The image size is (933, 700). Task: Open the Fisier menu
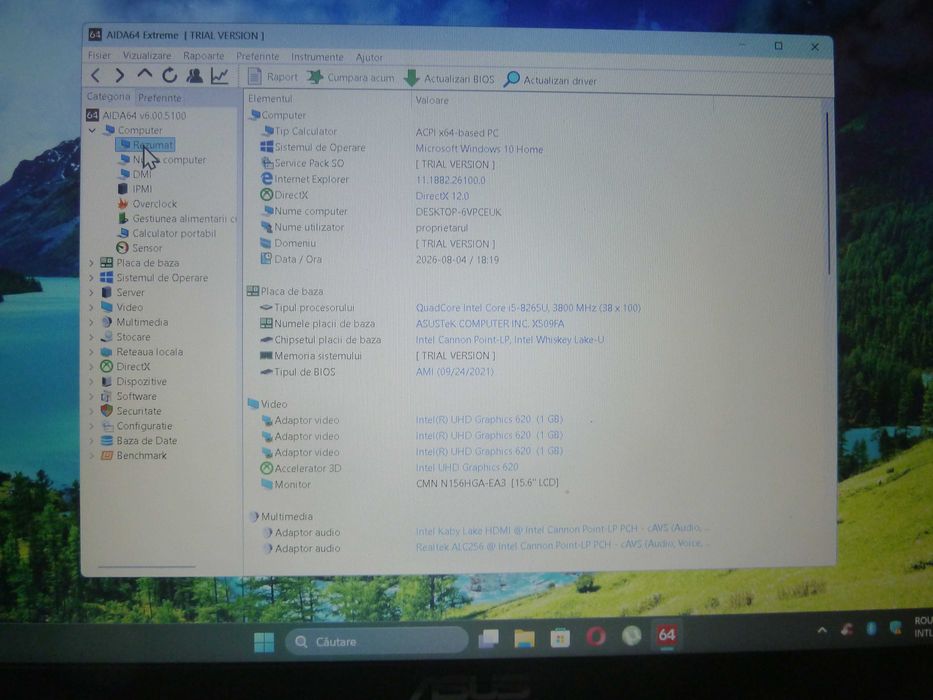pyautogui.click(x=99, y=55)
